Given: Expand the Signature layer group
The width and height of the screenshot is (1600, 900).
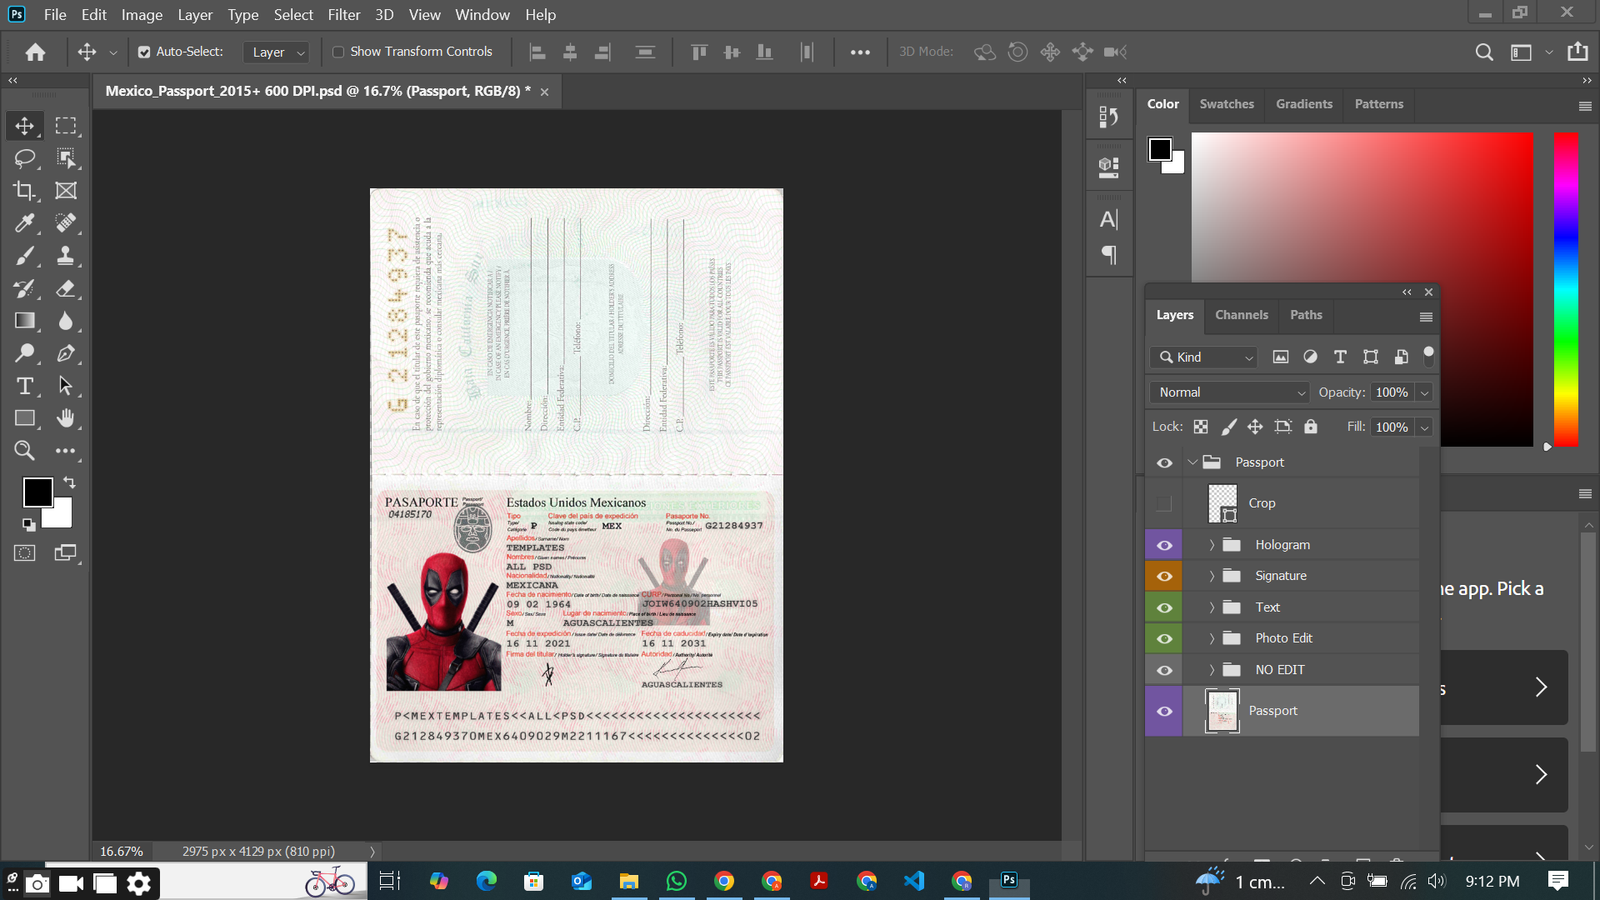Looking at the screenshot, I should pos(1211,576).
